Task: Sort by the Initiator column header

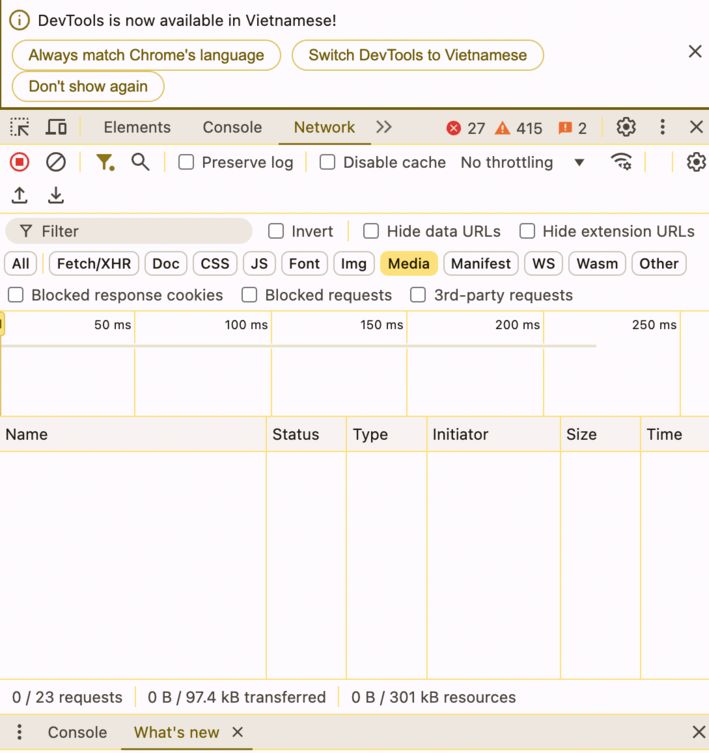Action: [493, 434]
